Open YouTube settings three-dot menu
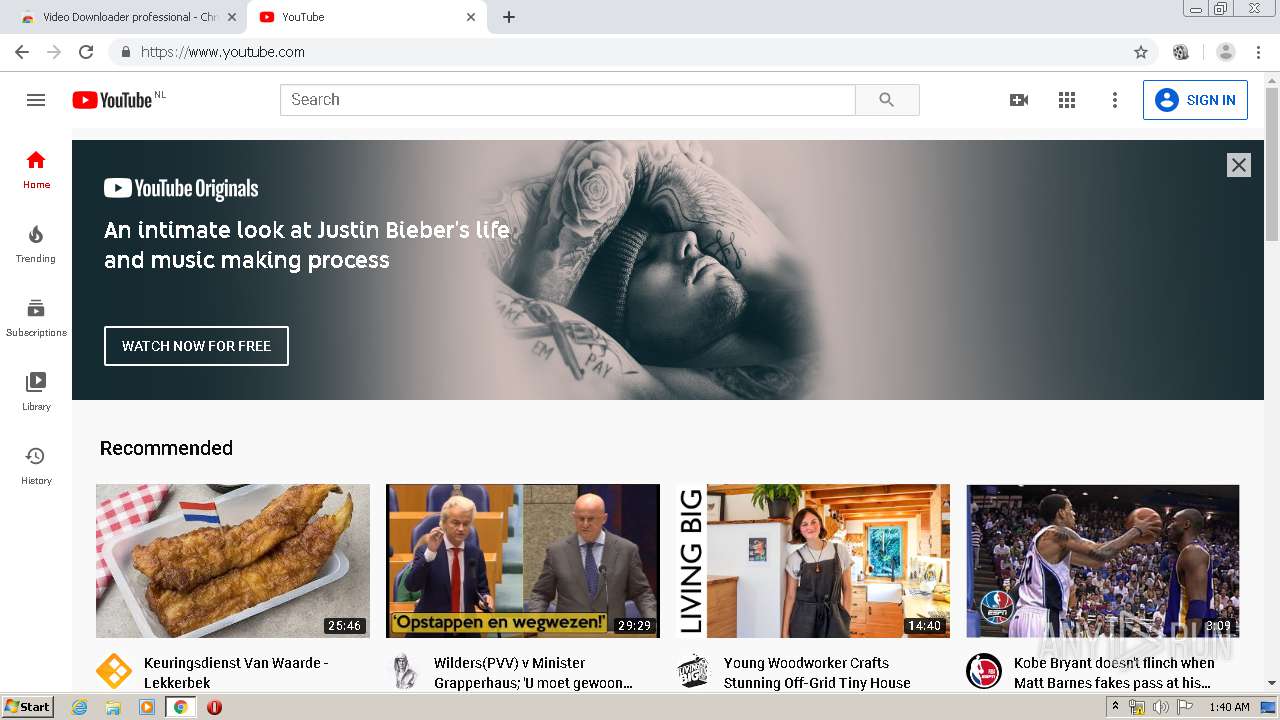This screenshot has height=720, width=1280. coord(1115,100)
